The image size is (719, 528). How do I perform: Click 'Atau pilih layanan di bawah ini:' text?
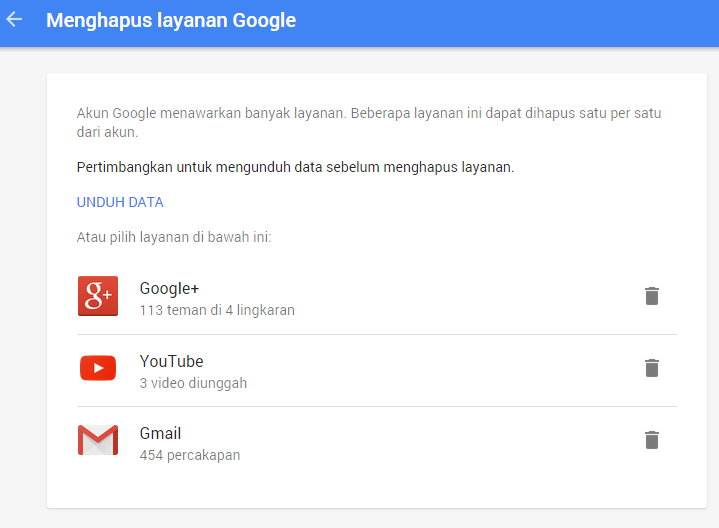point(174,237)
